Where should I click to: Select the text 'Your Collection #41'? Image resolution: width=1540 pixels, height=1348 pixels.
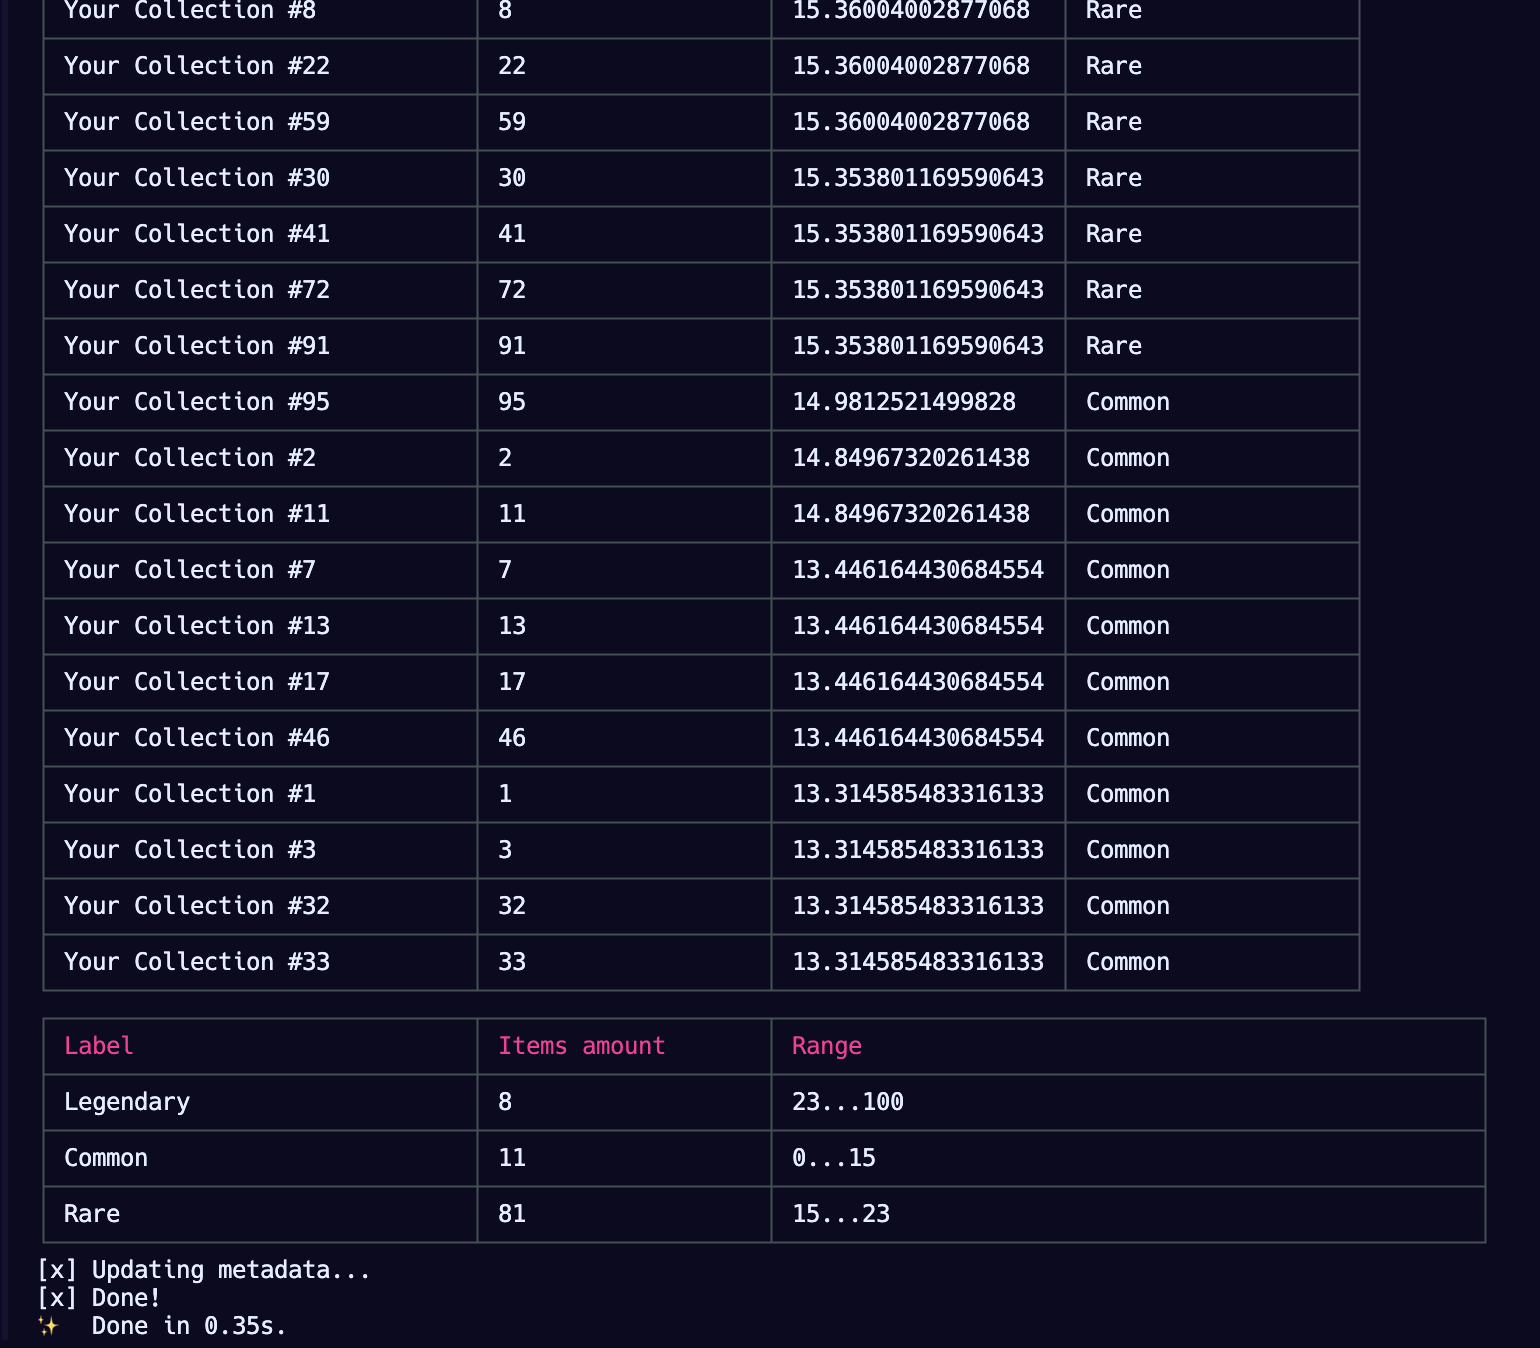(197, 234)
